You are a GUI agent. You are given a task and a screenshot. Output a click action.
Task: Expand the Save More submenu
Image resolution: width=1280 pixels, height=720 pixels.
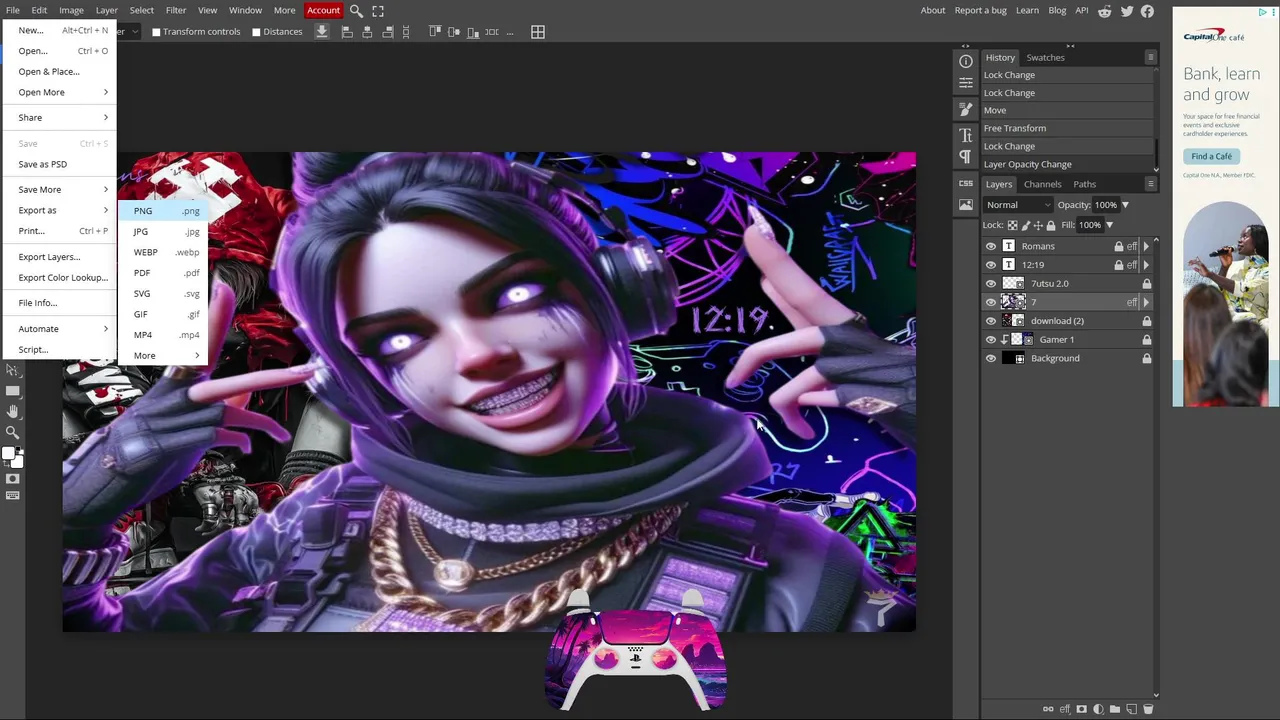click(x=62, y=189)
